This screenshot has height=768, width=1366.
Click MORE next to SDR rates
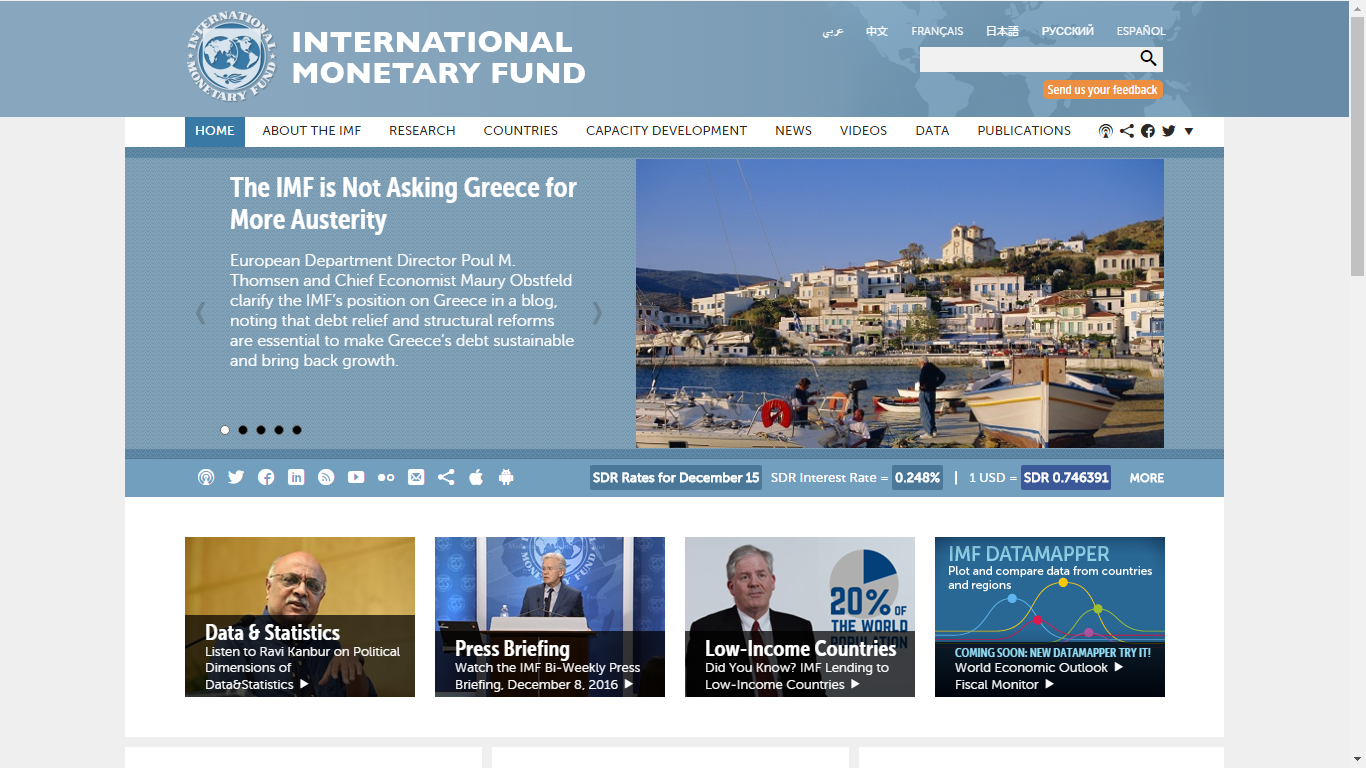coord(1146,478)
